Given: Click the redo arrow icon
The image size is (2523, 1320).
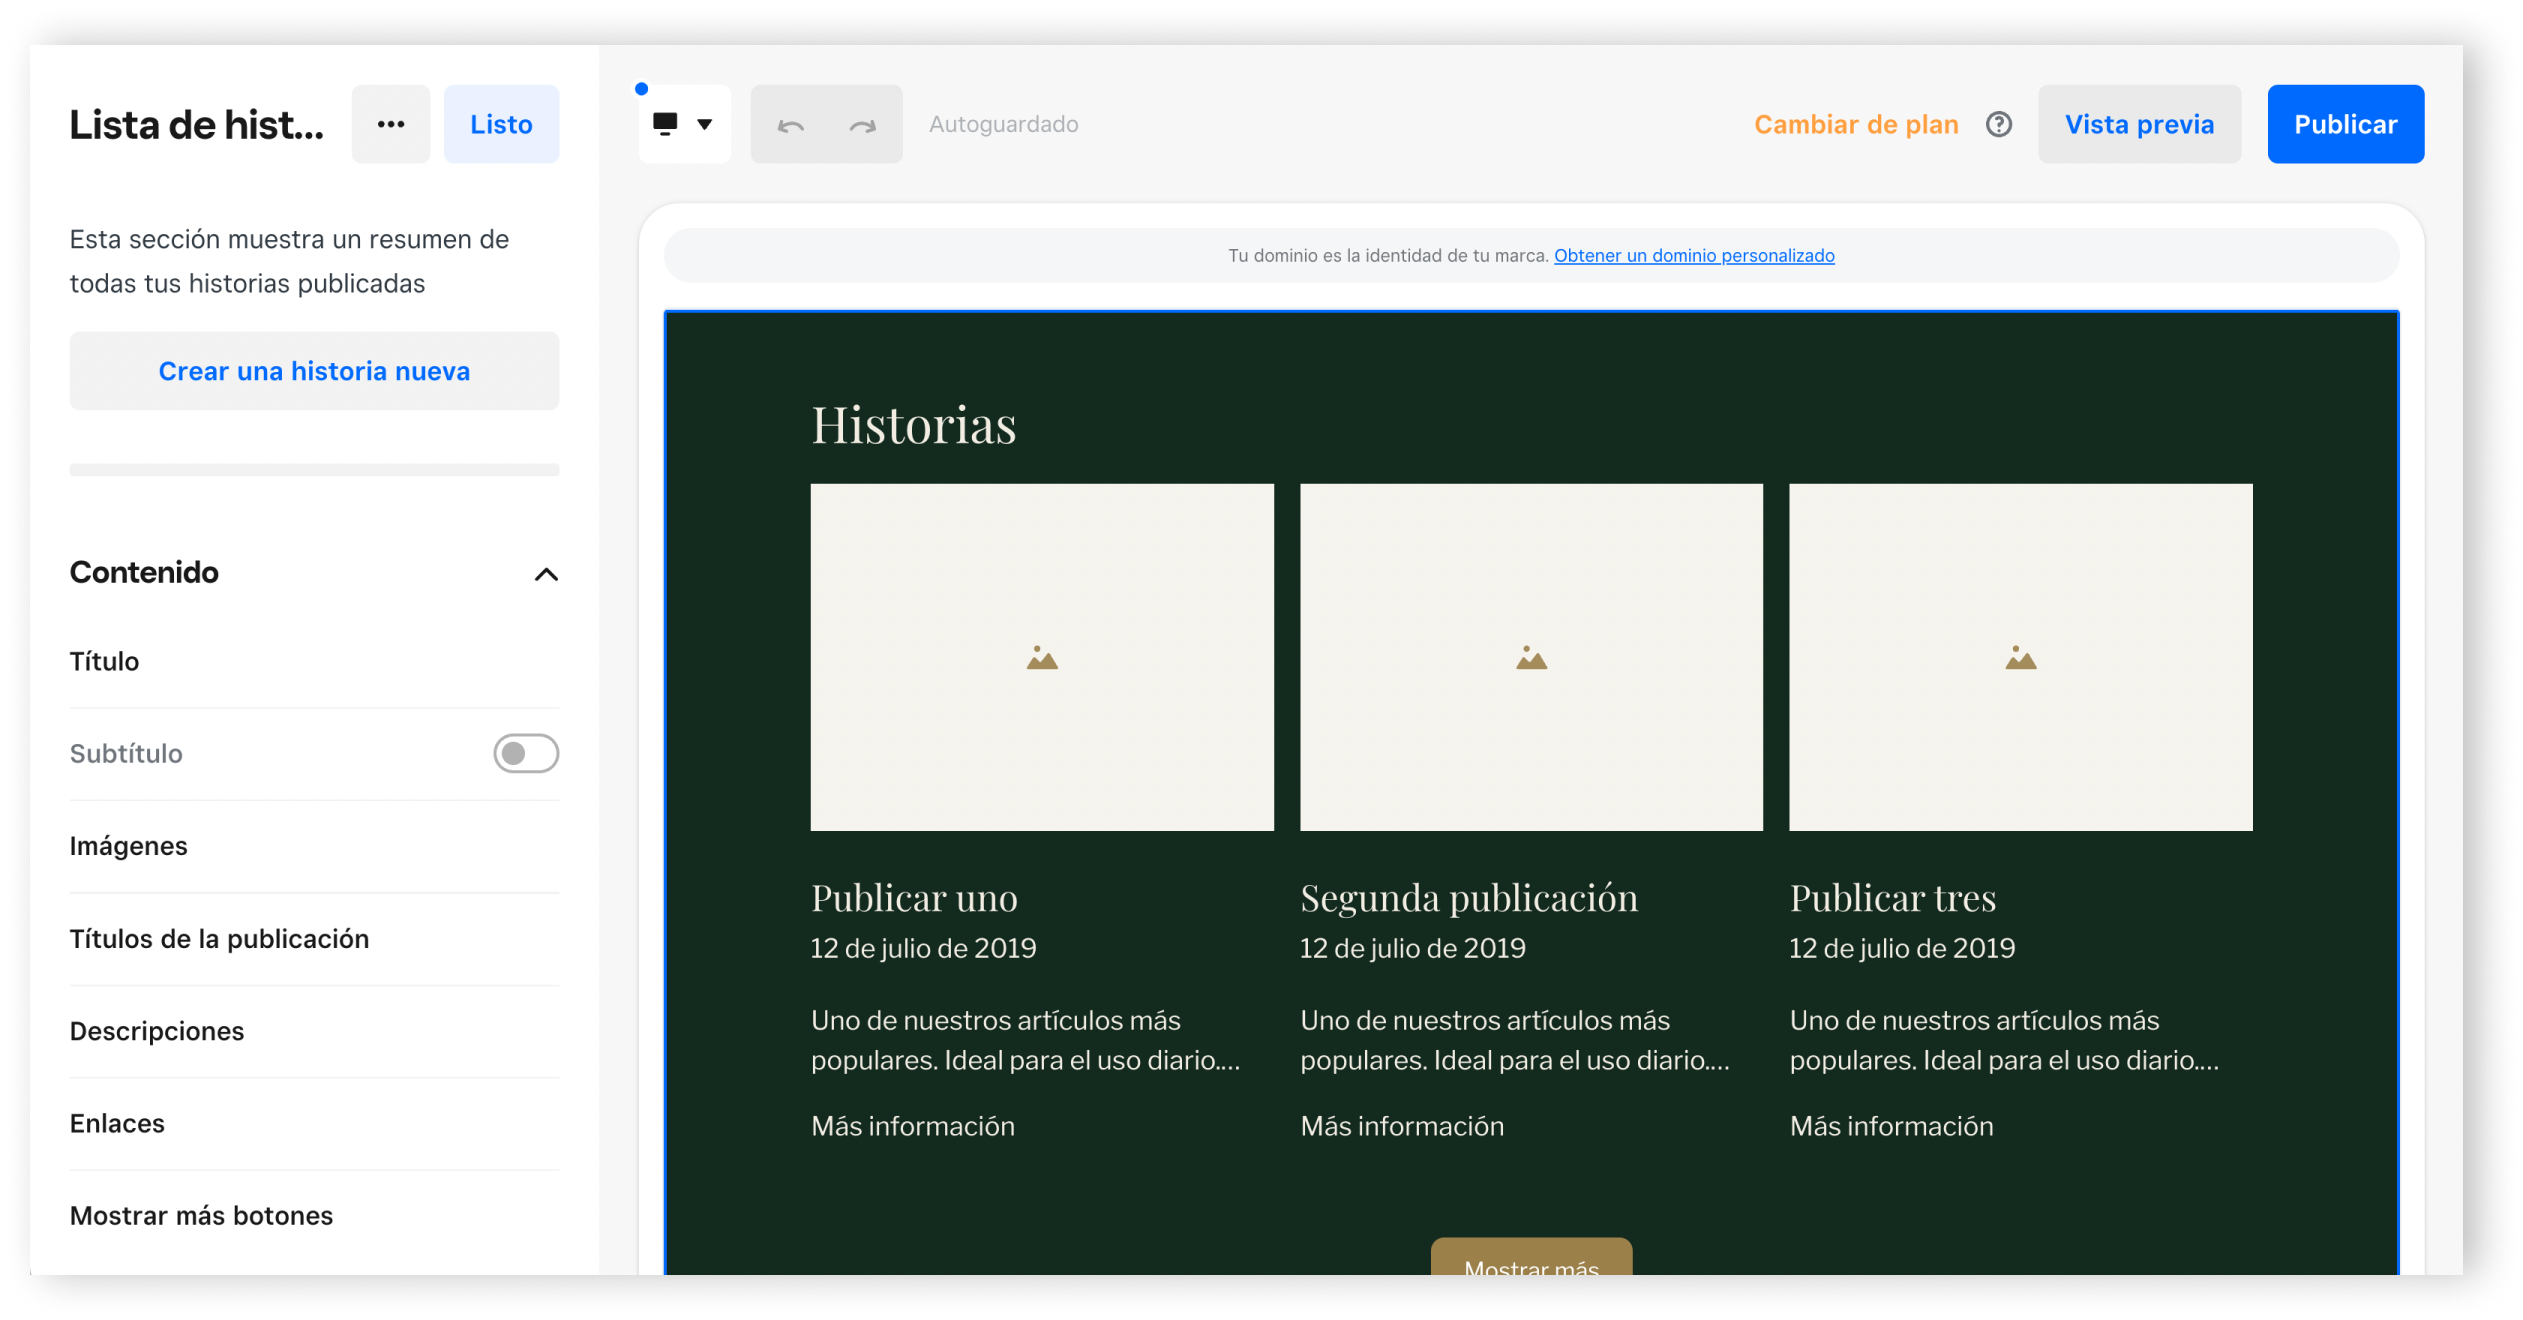Looking at the screenshot, I should click(862, 125).
